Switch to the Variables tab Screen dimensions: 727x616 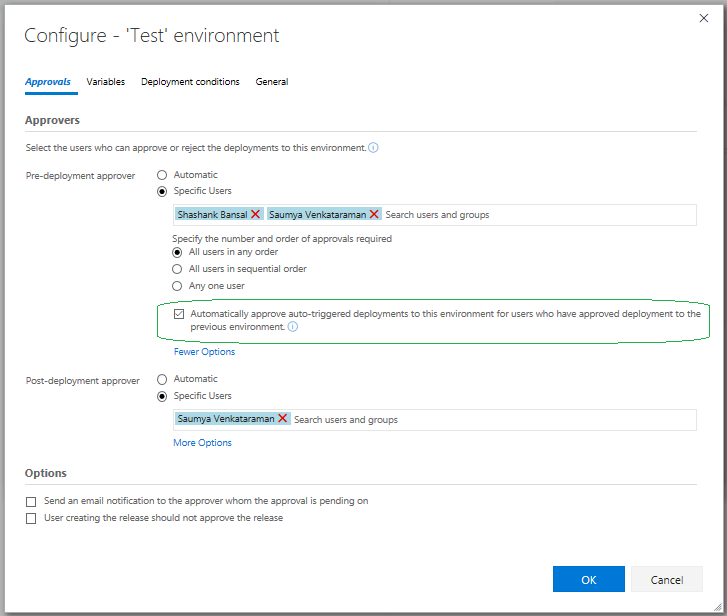click(105, 82)
